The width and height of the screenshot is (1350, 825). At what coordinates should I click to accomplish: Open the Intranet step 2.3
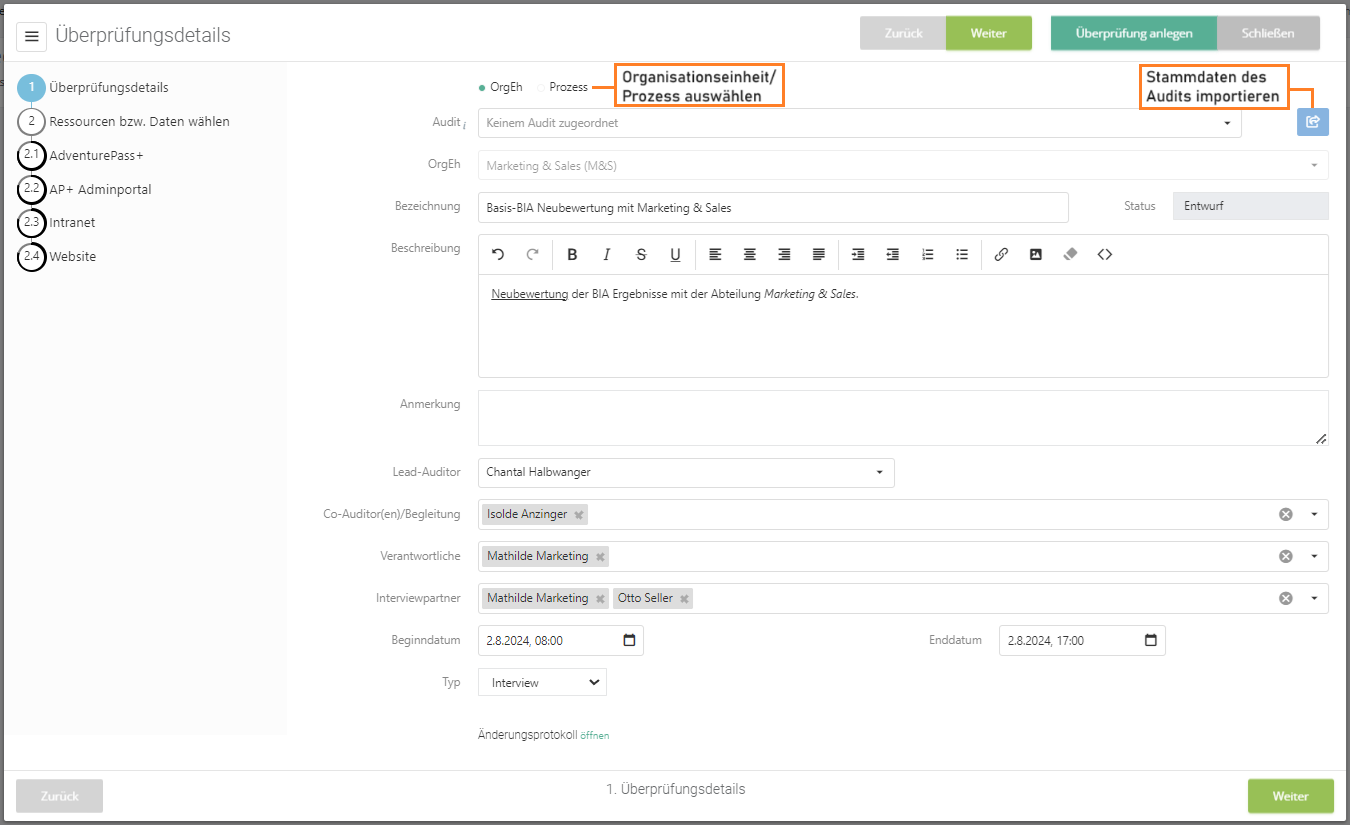point(72,223)
